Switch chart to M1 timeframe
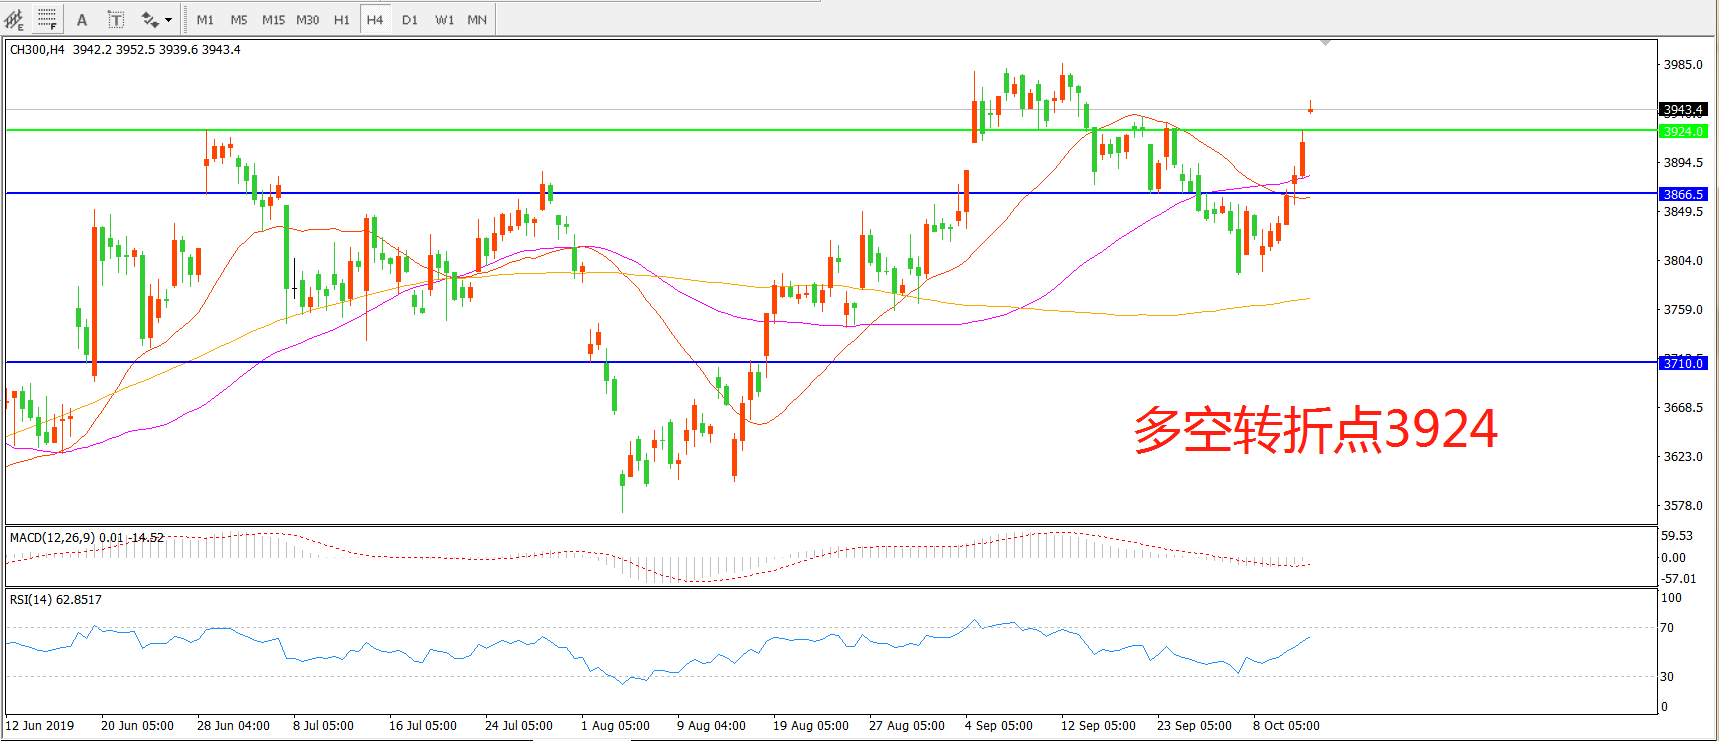The height and width of the screenshot is (741, 1719). 205,19
